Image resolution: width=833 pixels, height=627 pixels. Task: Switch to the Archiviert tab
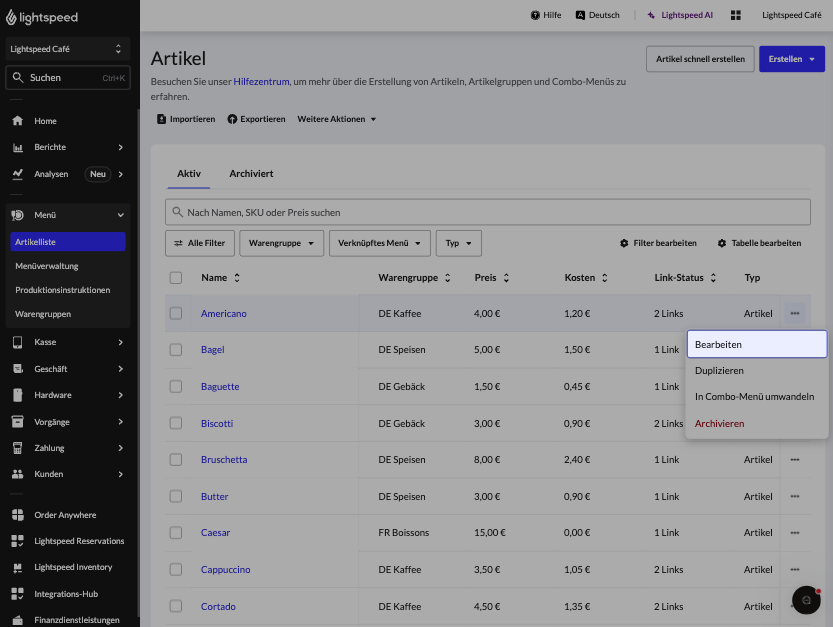tap(251, 174)
